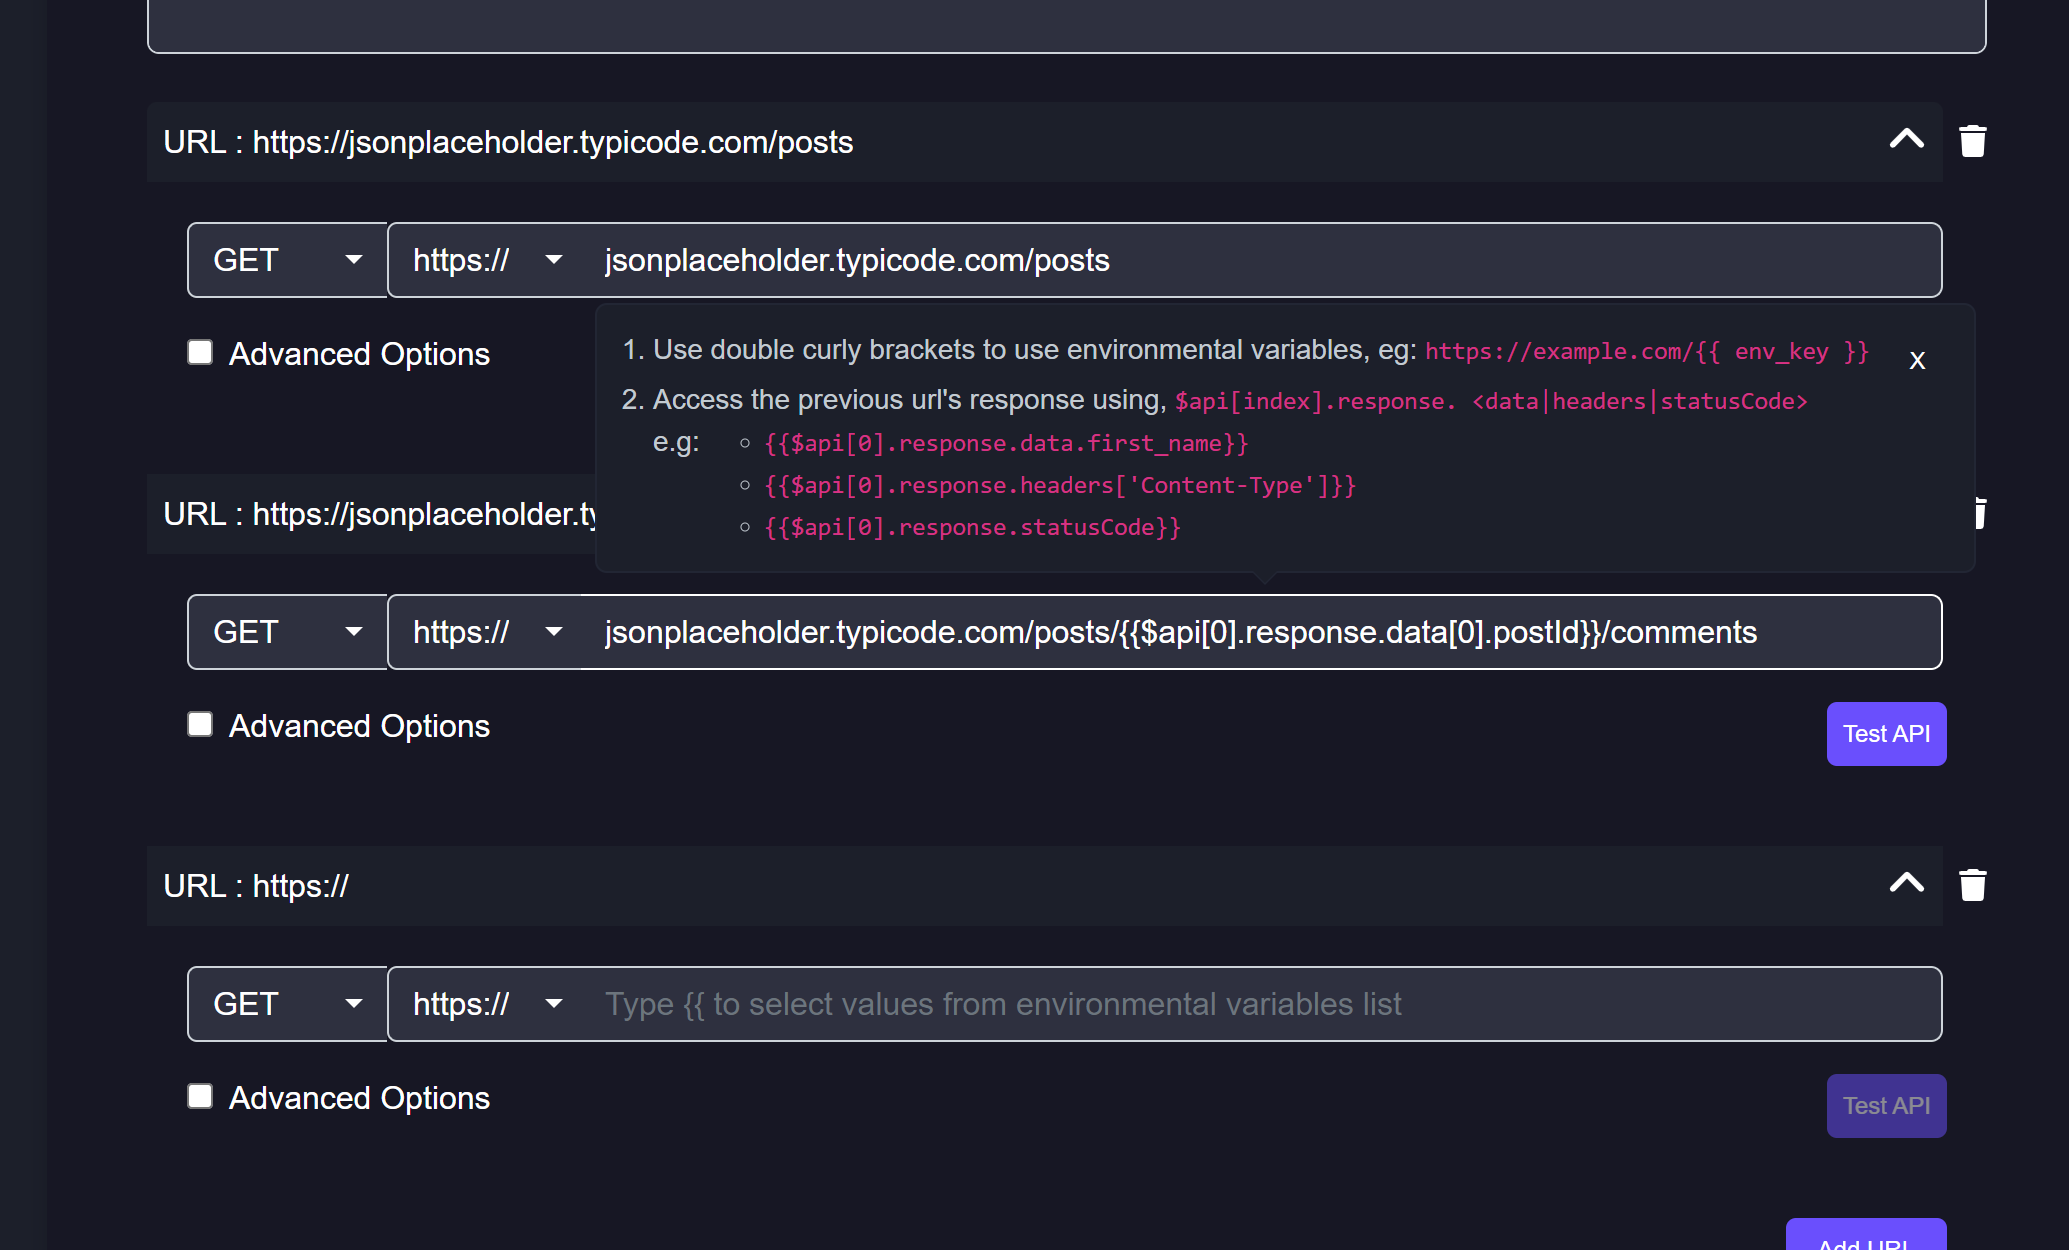Collapse the bottom https:// URL section
Screen dimensions: 2069x1250
(1907, 884)
